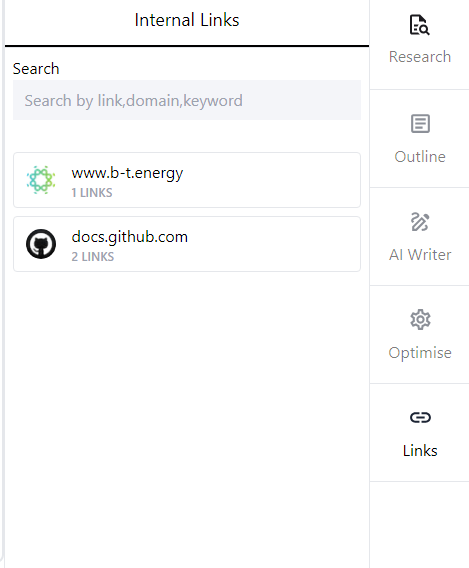
Task: Click the Links chain icon
Action: 420,418
